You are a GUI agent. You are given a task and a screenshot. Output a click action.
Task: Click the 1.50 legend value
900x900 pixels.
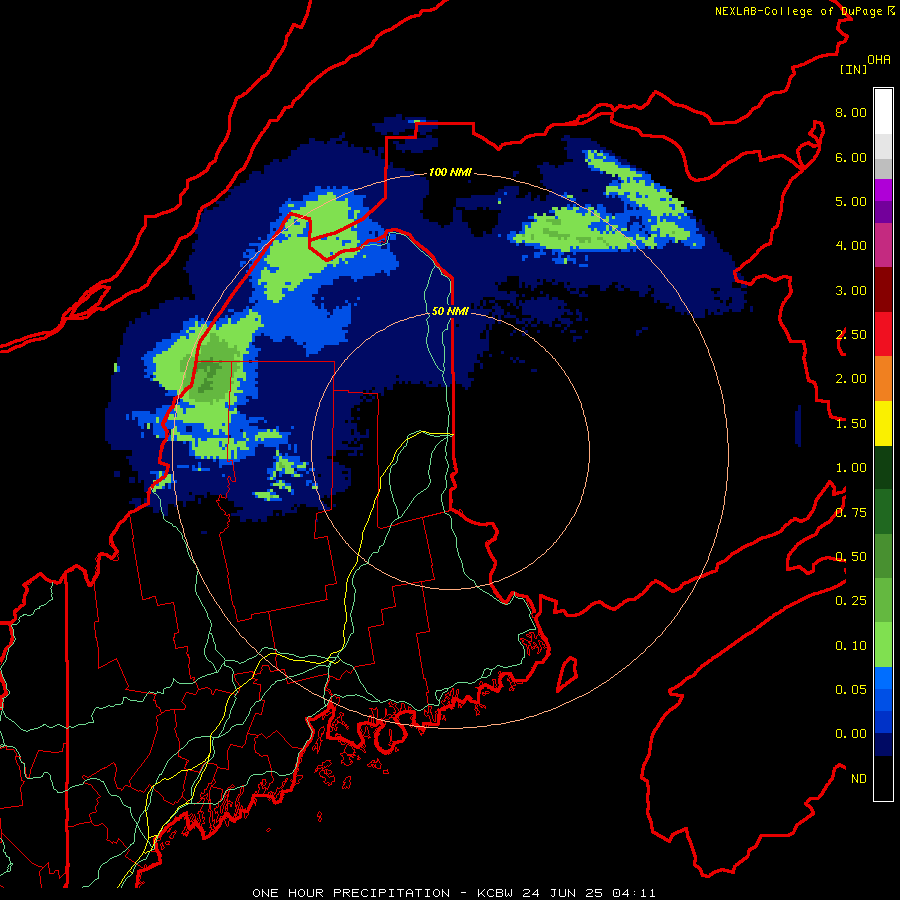[x=851, y=424]
